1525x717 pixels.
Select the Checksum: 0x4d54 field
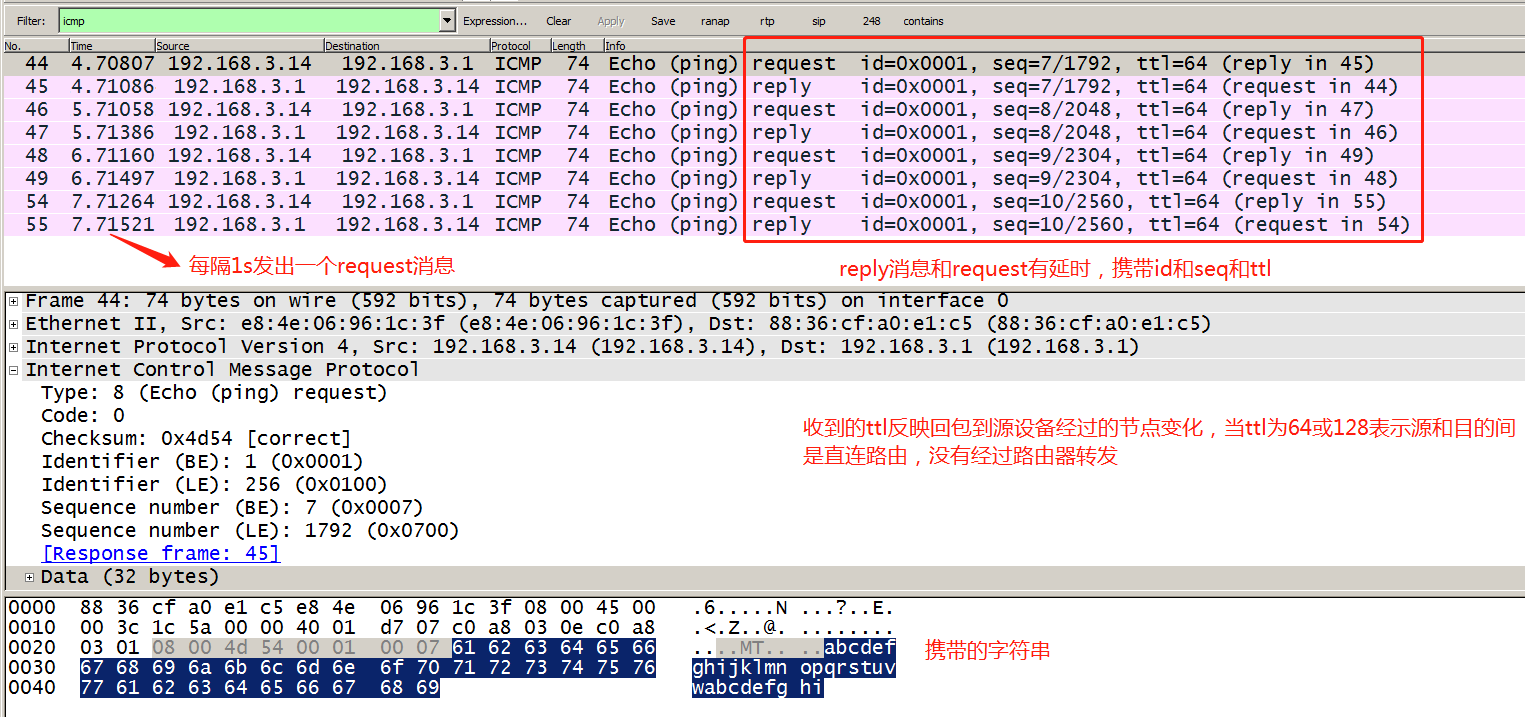(x=197, y=439)
